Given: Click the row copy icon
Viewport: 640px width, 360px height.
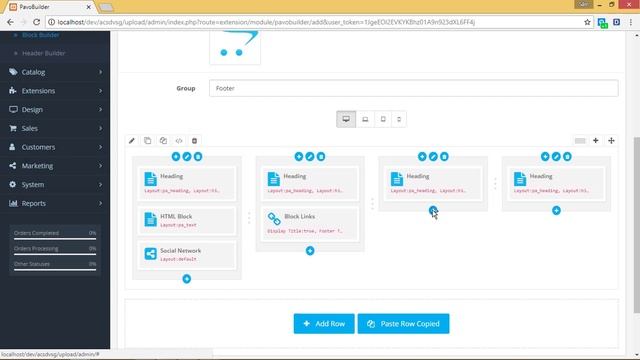Looking at the screenshot, I should pos(163,141).
